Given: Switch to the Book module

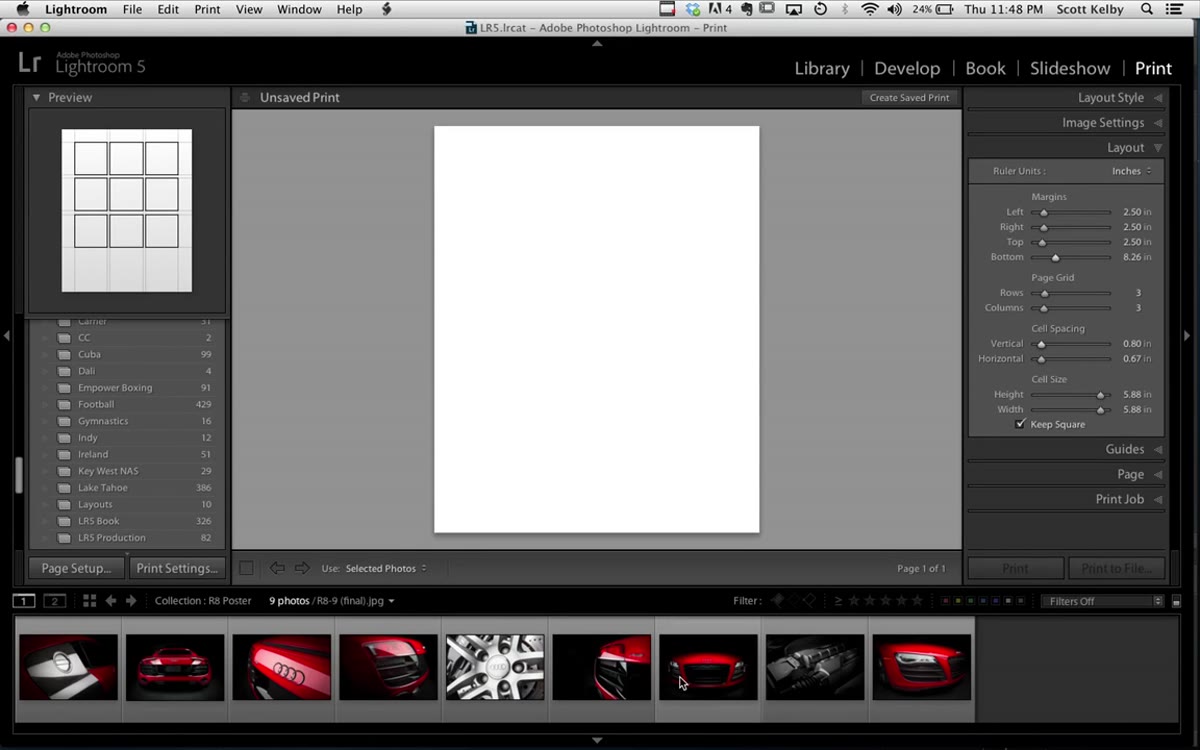Looking at the screenshot, I should point(985,68).
